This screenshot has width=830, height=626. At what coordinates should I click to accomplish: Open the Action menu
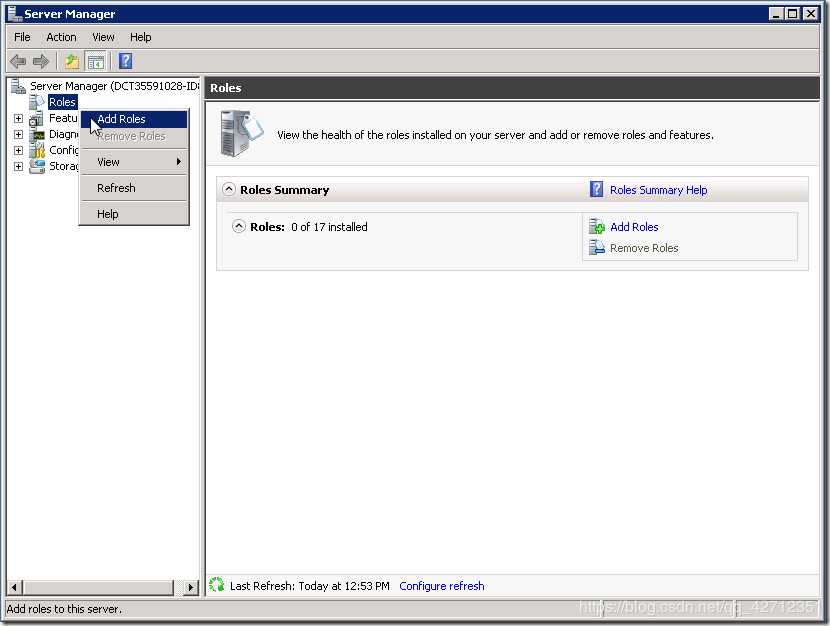pos(61,37)
